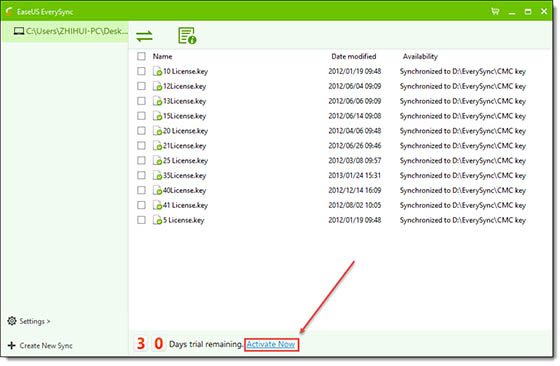Click the sync arrows icon in toolbar
Viewport: 560px width, 366px height.
point(144,36)
